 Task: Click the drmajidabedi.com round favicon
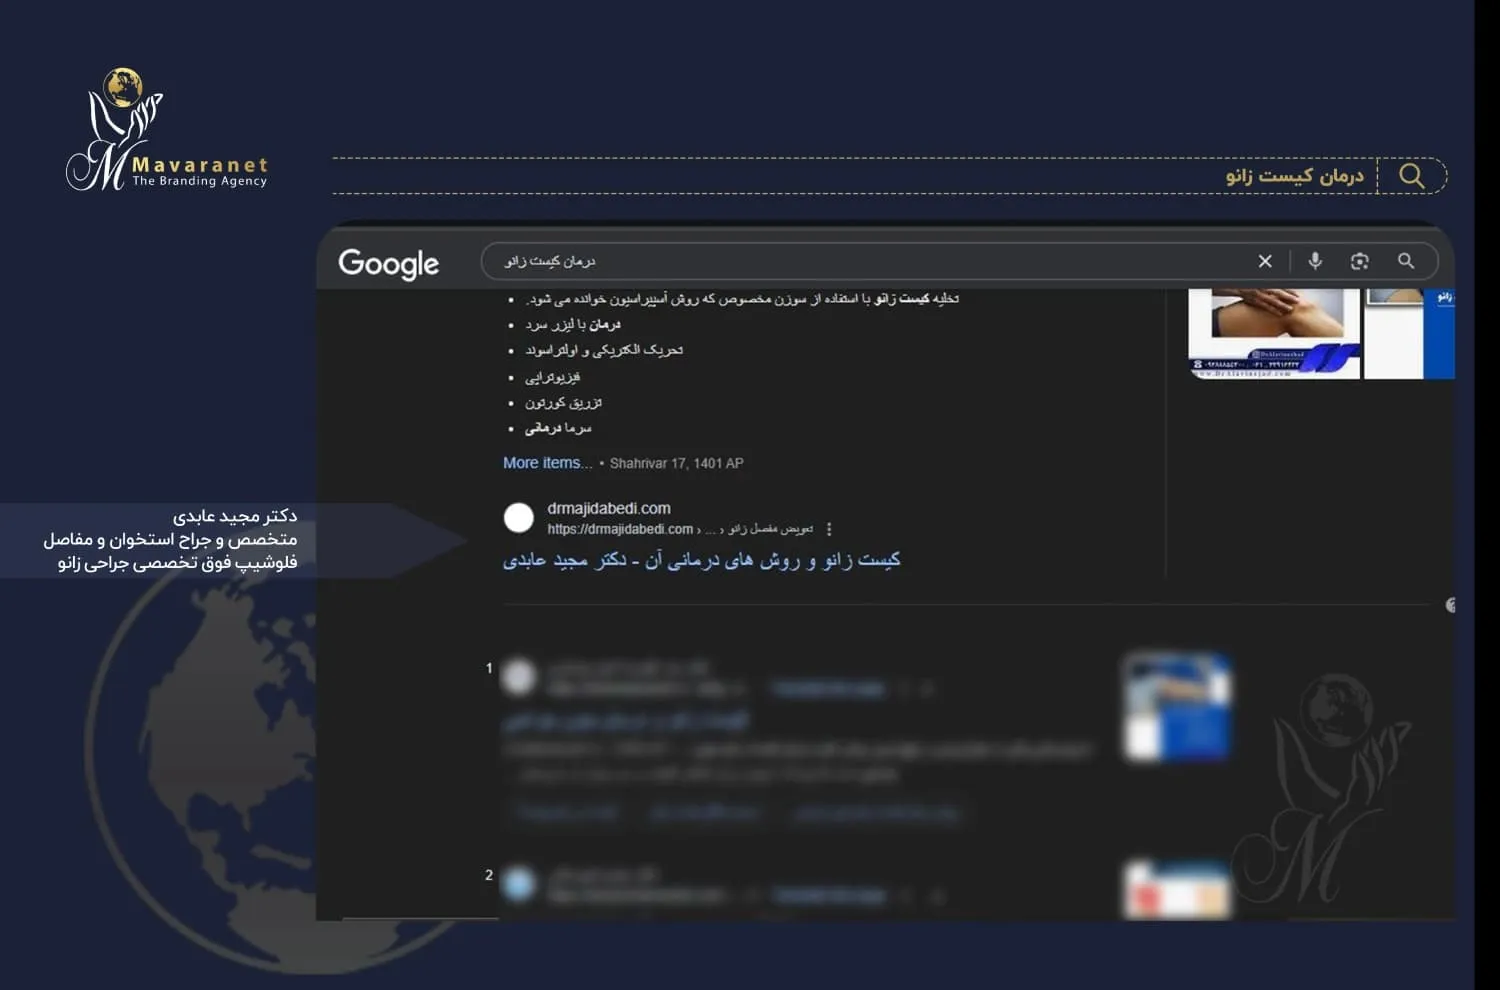tap(518, 517)
